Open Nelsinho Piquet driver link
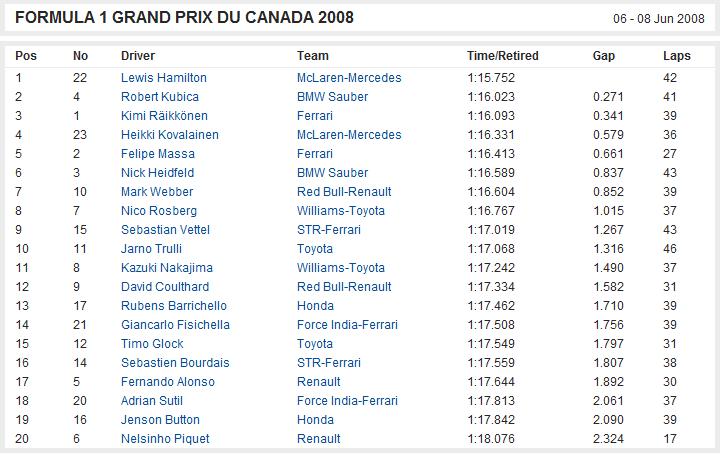 point(165,439)
